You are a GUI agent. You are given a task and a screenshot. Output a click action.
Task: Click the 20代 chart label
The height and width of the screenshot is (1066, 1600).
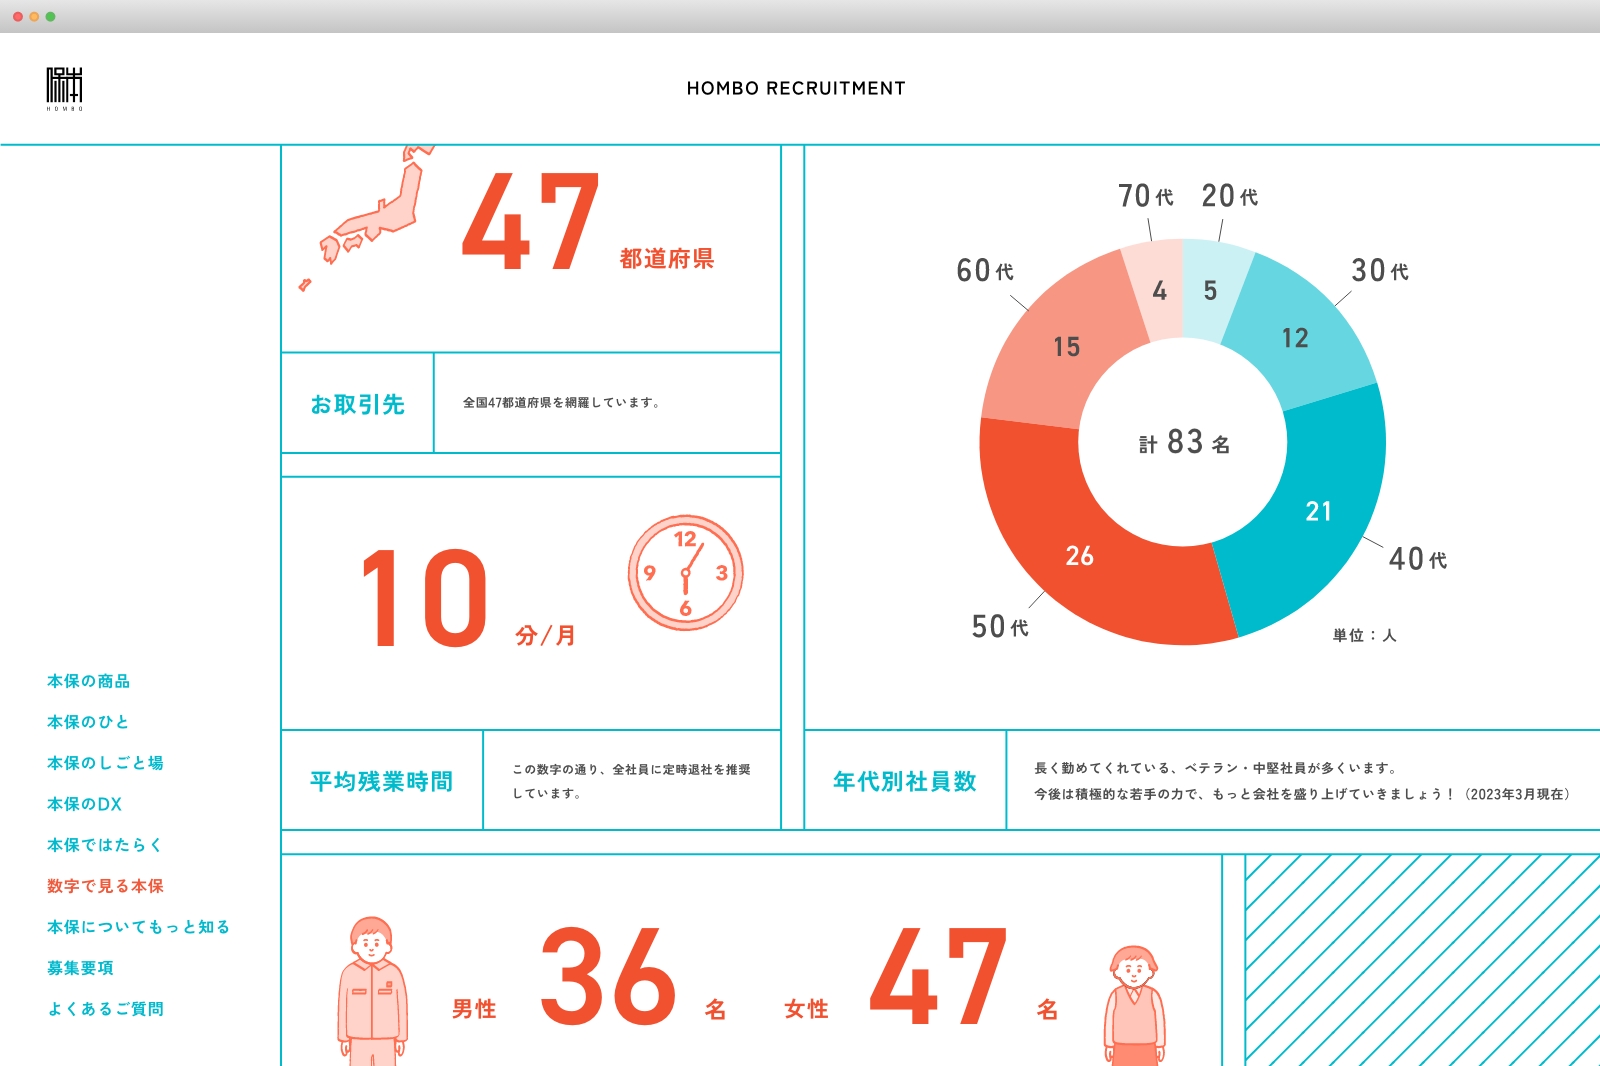[1230, 196]
